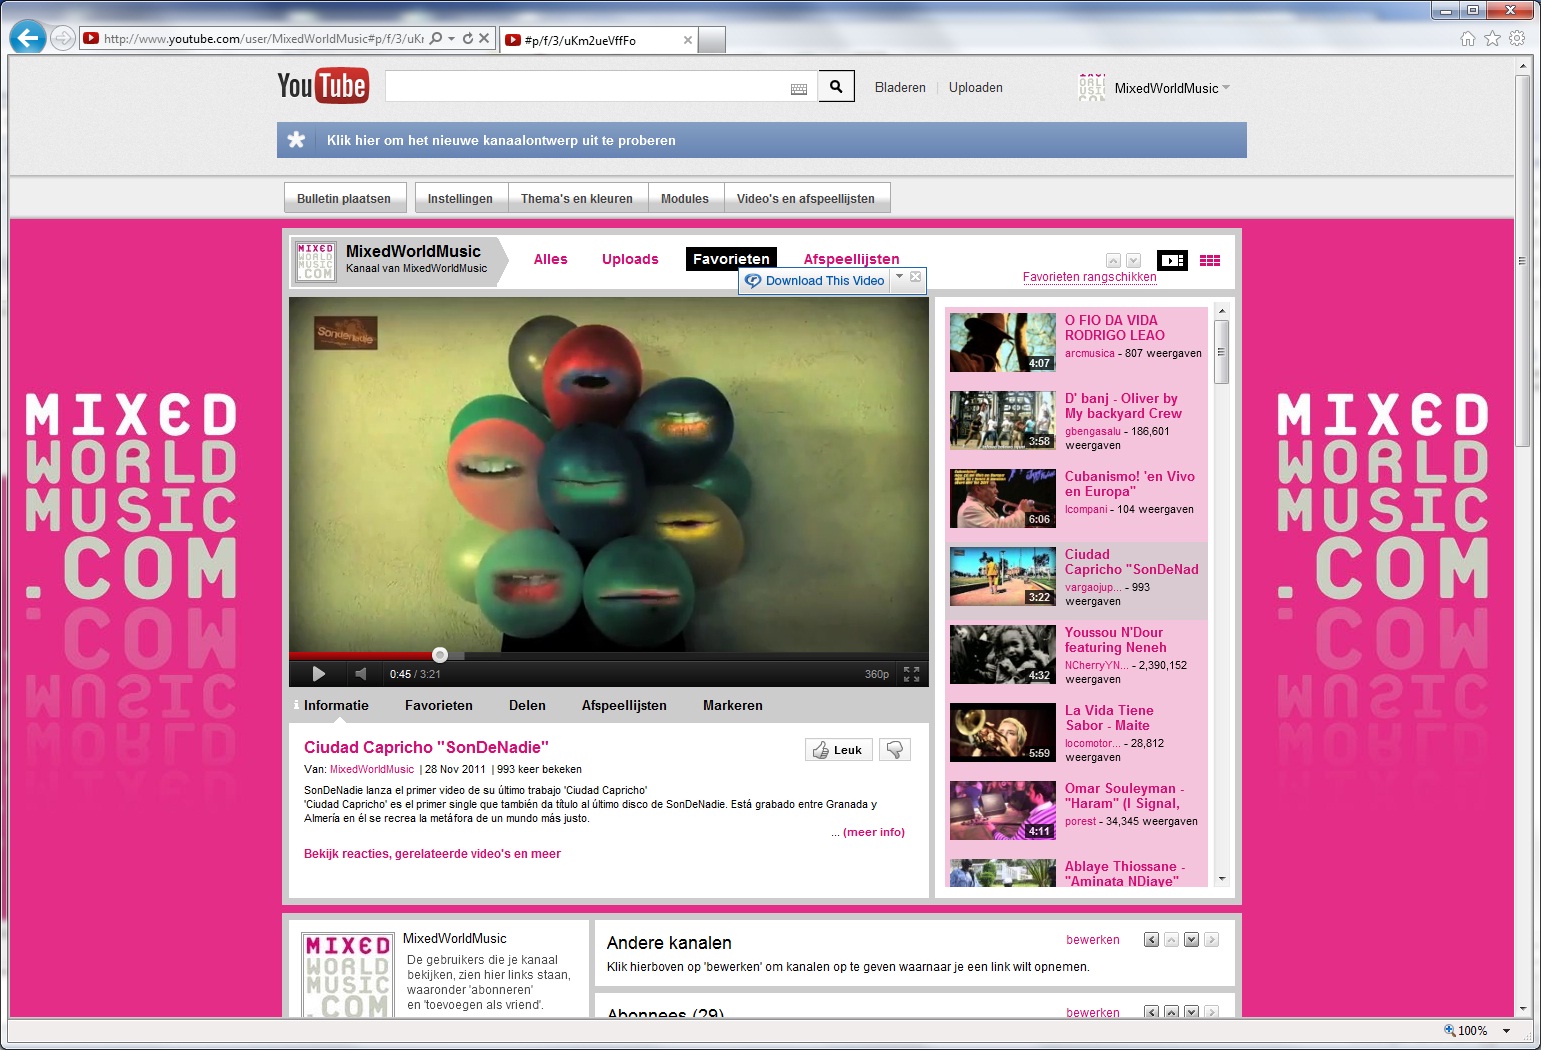Click the browser forward arrow
Image resolution: width=1541 pixels, height=1050 pixels.
62,38
